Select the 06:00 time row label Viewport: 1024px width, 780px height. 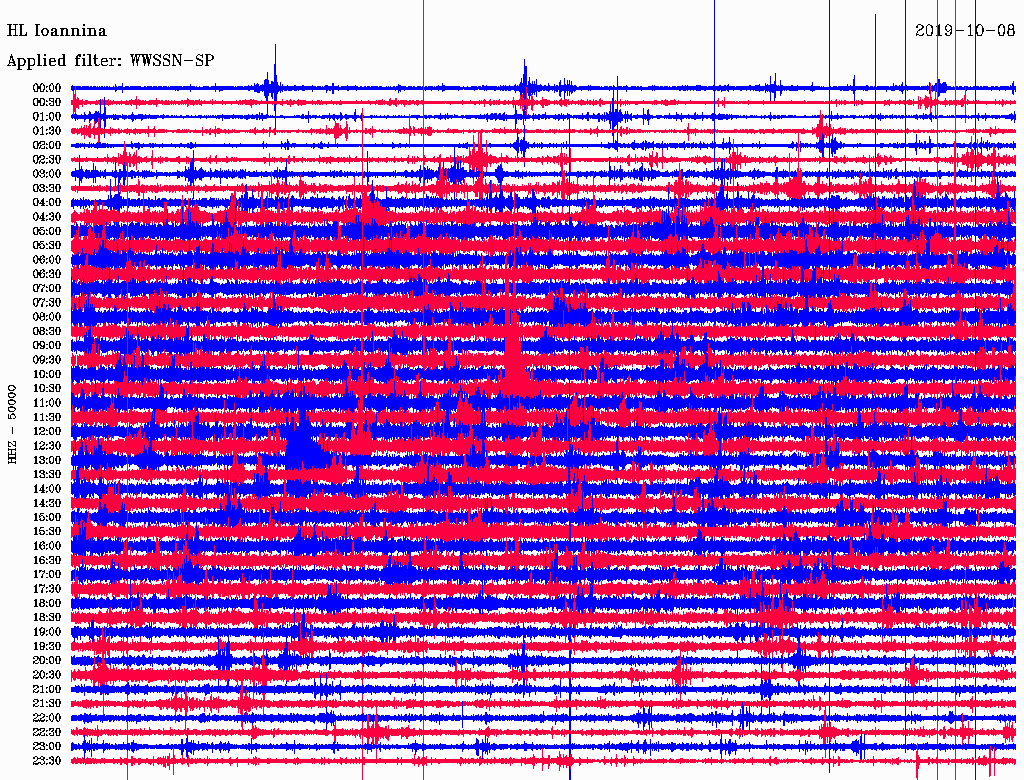pos(47,260)
